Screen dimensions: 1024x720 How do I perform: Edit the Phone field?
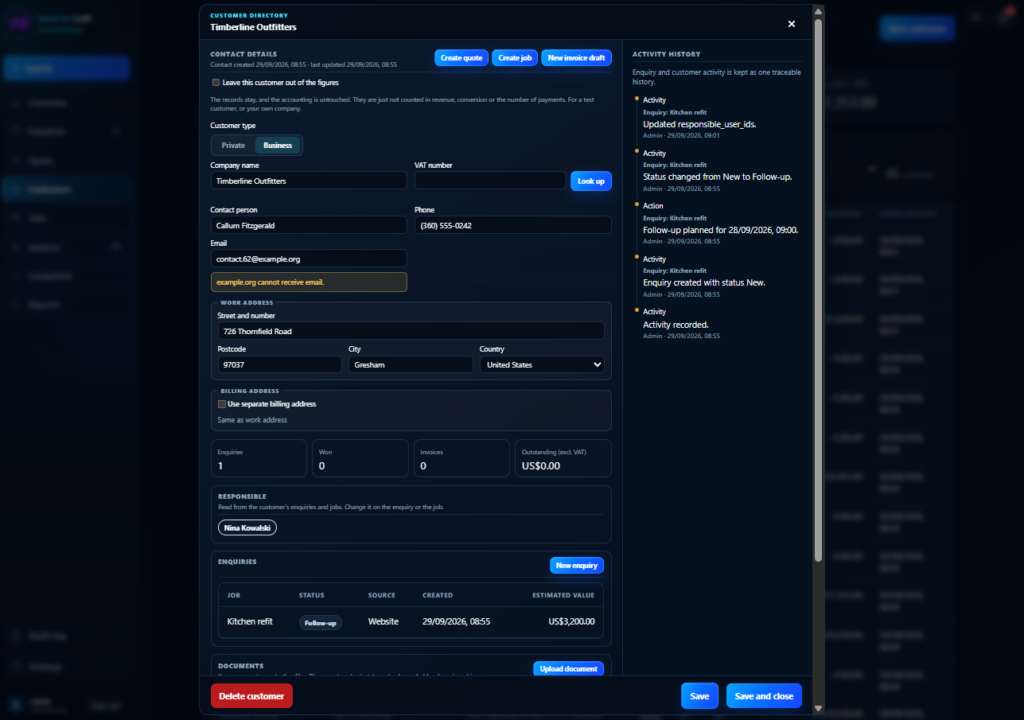coord(513,225)
